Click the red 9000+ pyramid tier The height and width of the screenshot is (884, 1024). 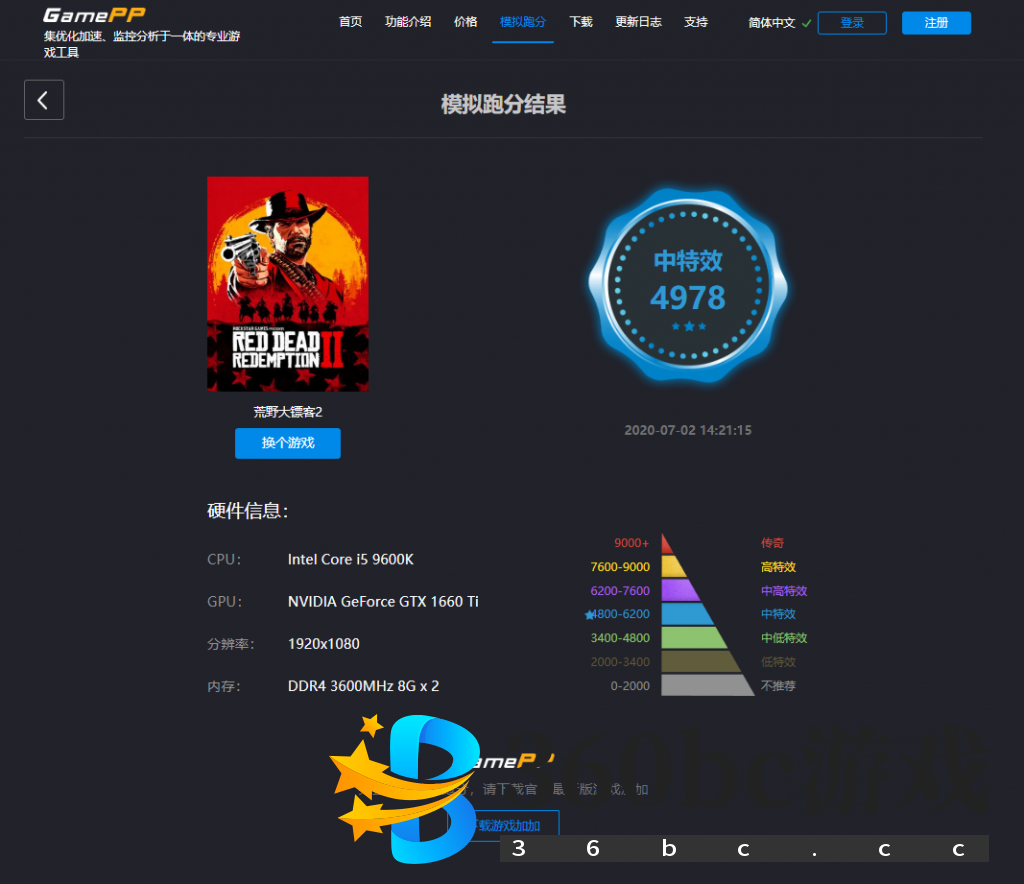pyautogui.click(x=666, y=545)
